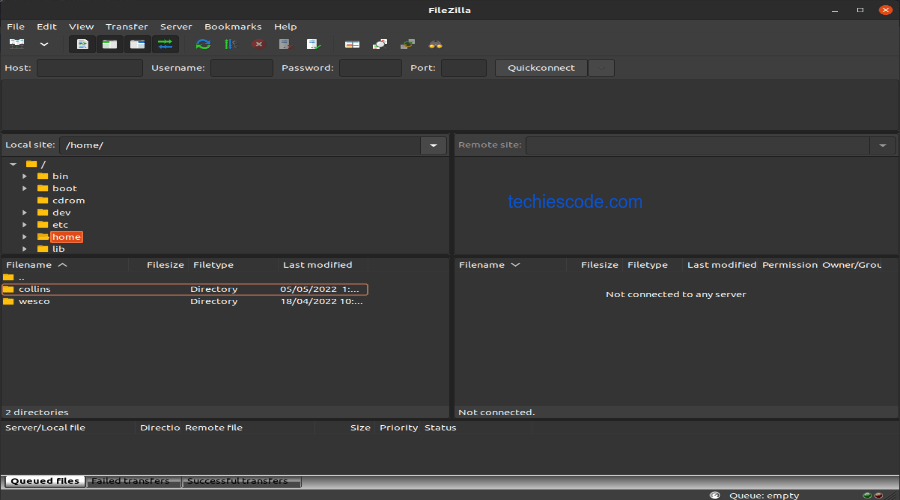Image resolution: width=900 pixels, height=500 pixels.
Task: Open the View menu
Action: point(81,26)
